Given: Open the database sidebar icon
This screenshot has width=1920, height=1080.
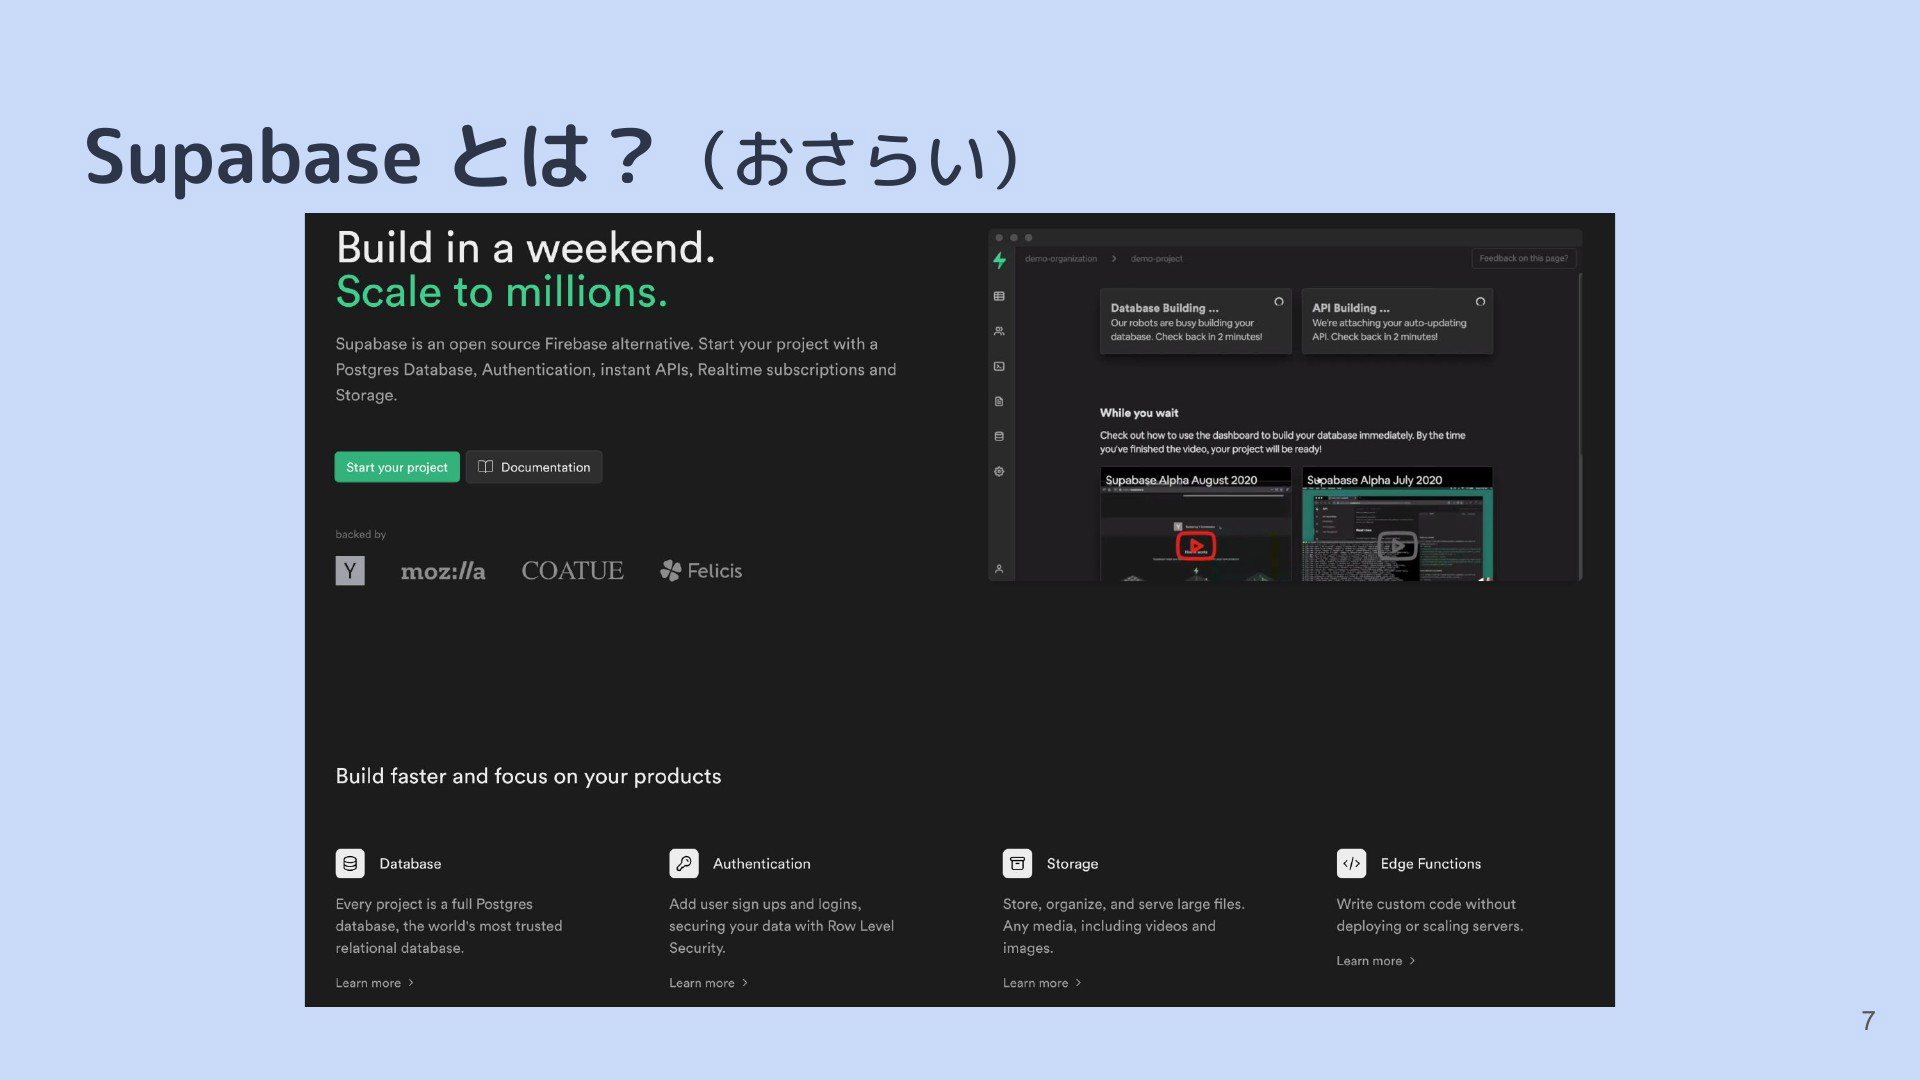Looking at the screenshot, I should click(999, 436).
